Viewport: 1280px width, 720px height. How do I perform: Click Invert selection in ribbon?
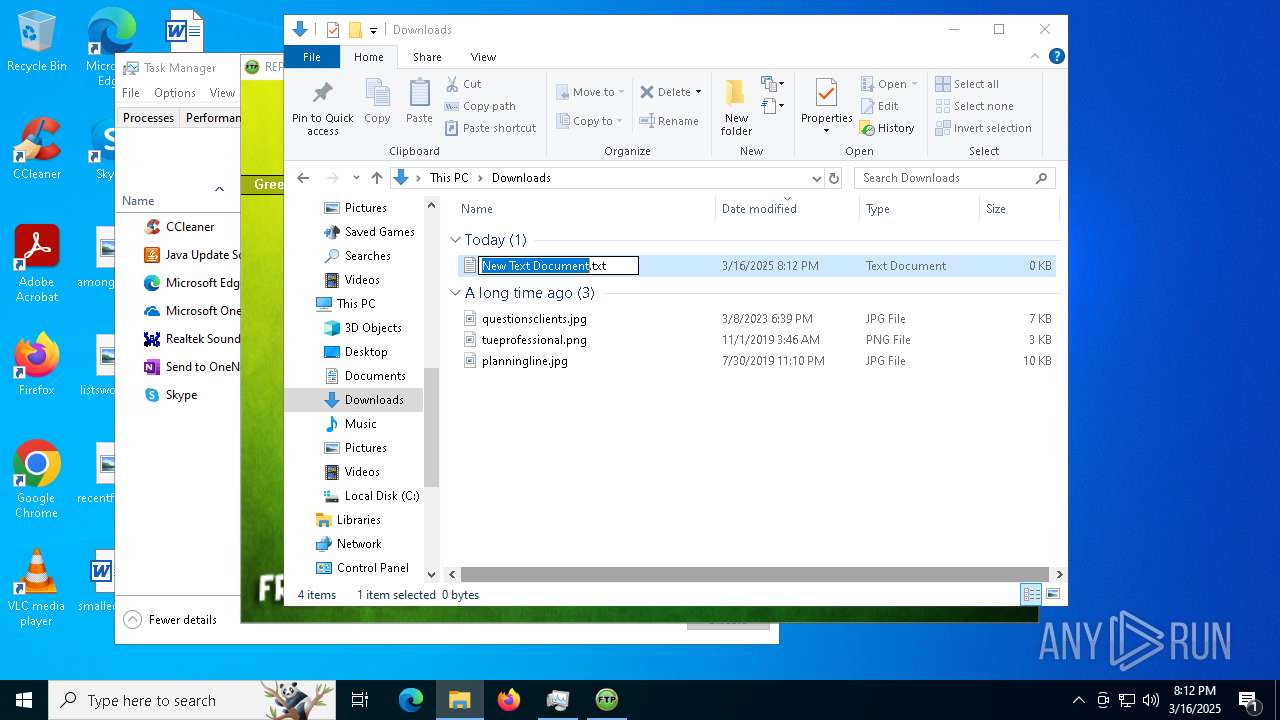[983, 128]
